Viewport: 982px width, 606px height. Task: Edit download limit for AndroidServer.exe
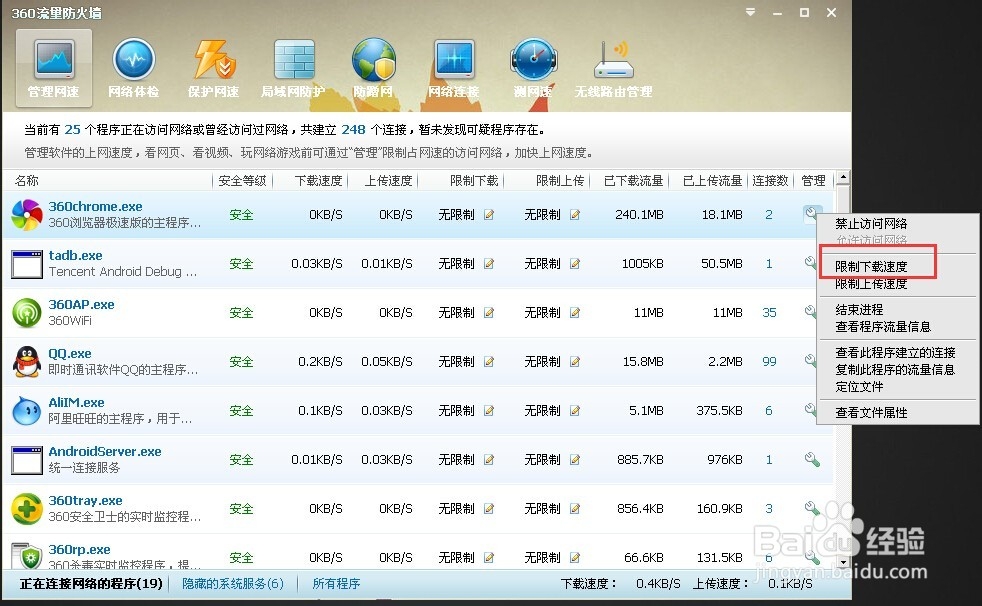489,460
